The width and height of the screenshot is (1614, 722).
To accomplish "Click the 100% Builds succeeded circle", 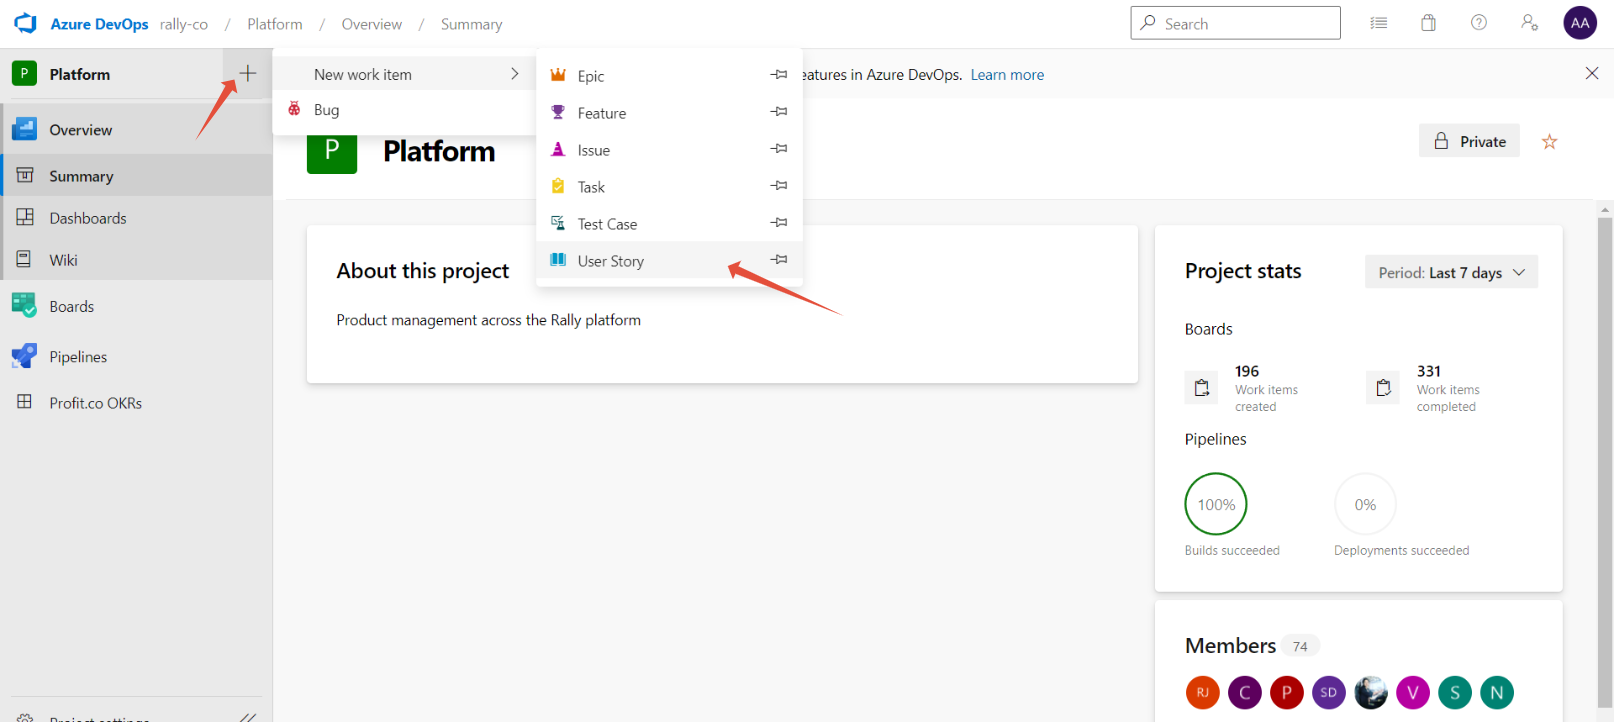I will click(1216, 504).
